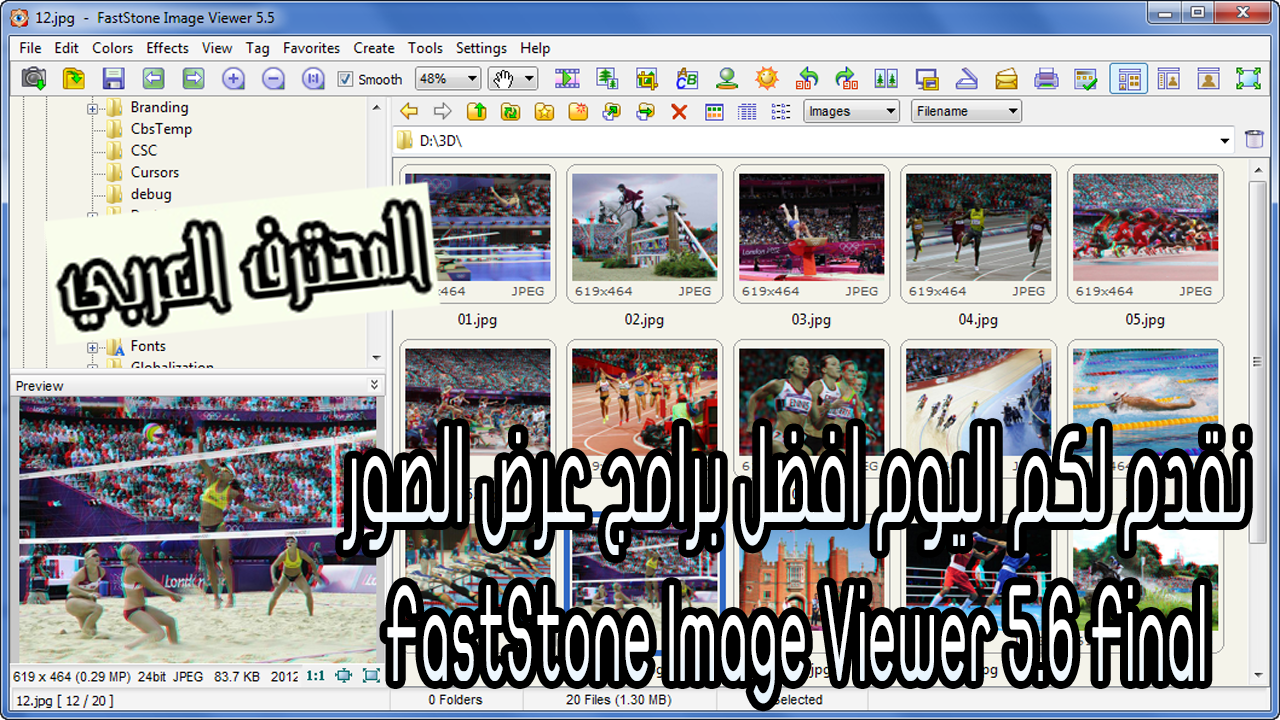Click the Actual Size 1:1 toolbar icon
This screenshot has height=720, width=1280.
coord(313,78)
